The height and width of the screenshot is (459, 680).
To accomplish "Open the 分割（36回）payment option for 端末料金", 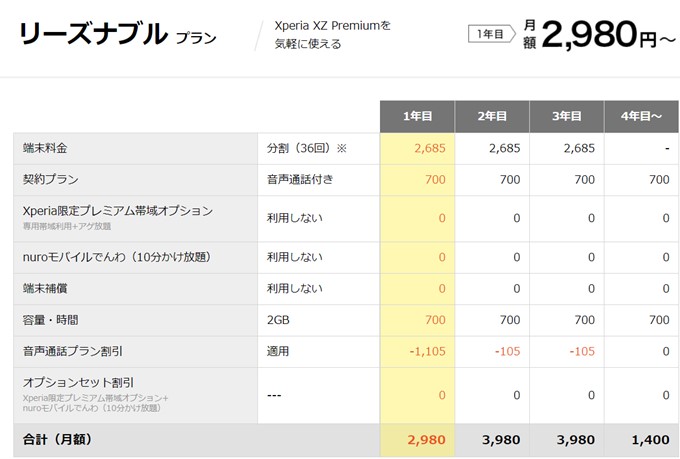I will coord(306,149).
